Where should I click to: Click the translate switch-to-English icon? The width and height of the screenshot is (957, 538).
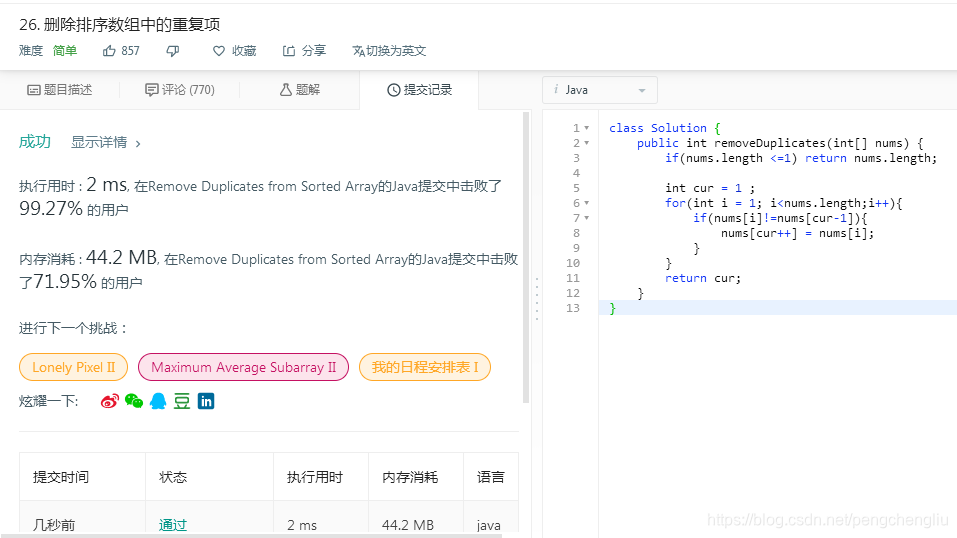(x=358, y=51)
